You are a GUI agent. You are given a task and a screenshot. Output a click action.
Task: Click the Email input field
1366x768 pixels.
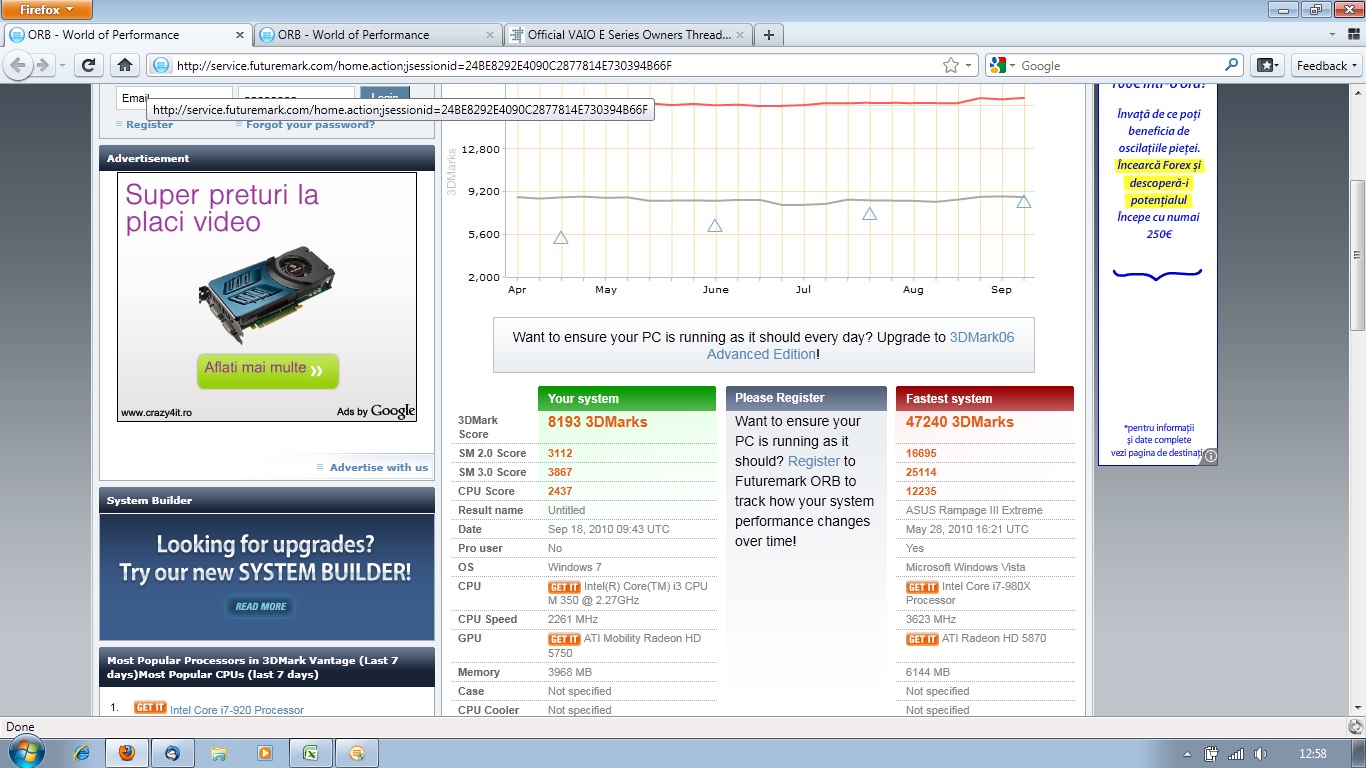(x=174, y=97)
